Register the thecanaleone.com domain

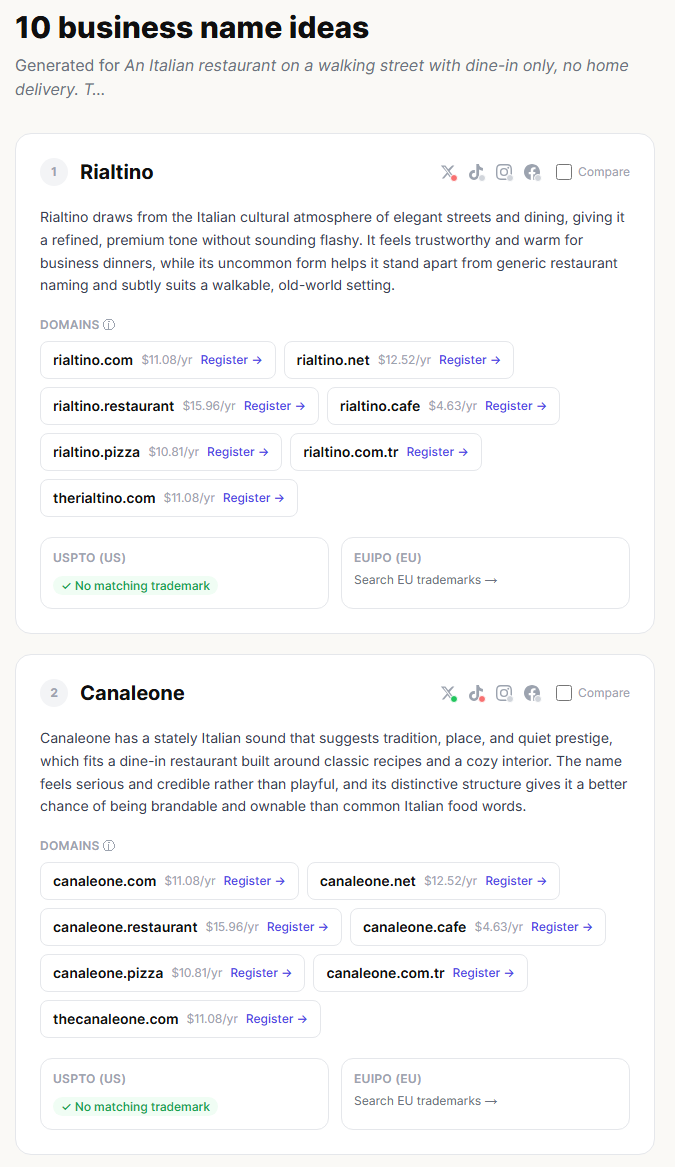pos(276,1019)
